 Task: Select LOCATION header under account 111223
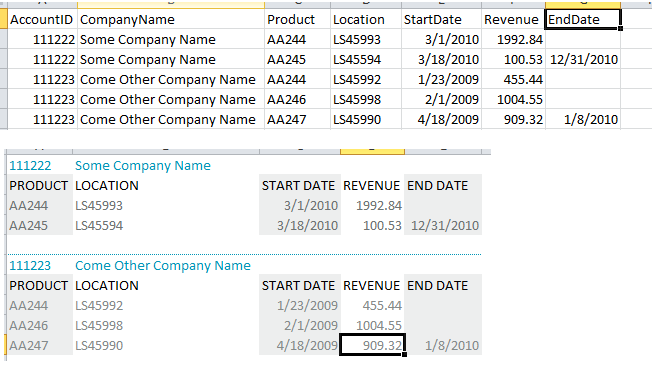pos(107,285)
